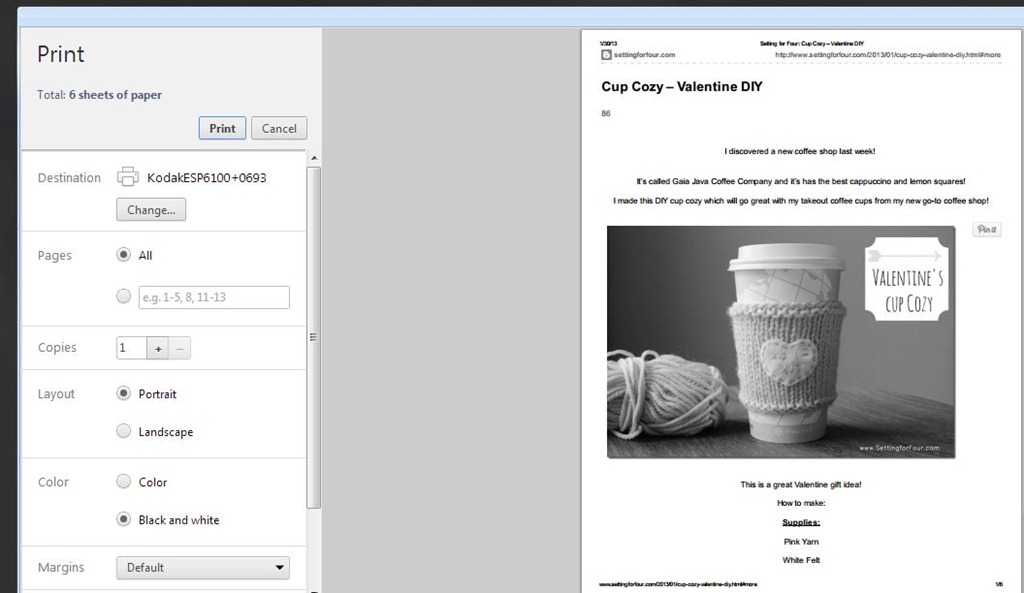Choose Portrait layout
This screenshot has width=1024, height=593.
[123, 393]
